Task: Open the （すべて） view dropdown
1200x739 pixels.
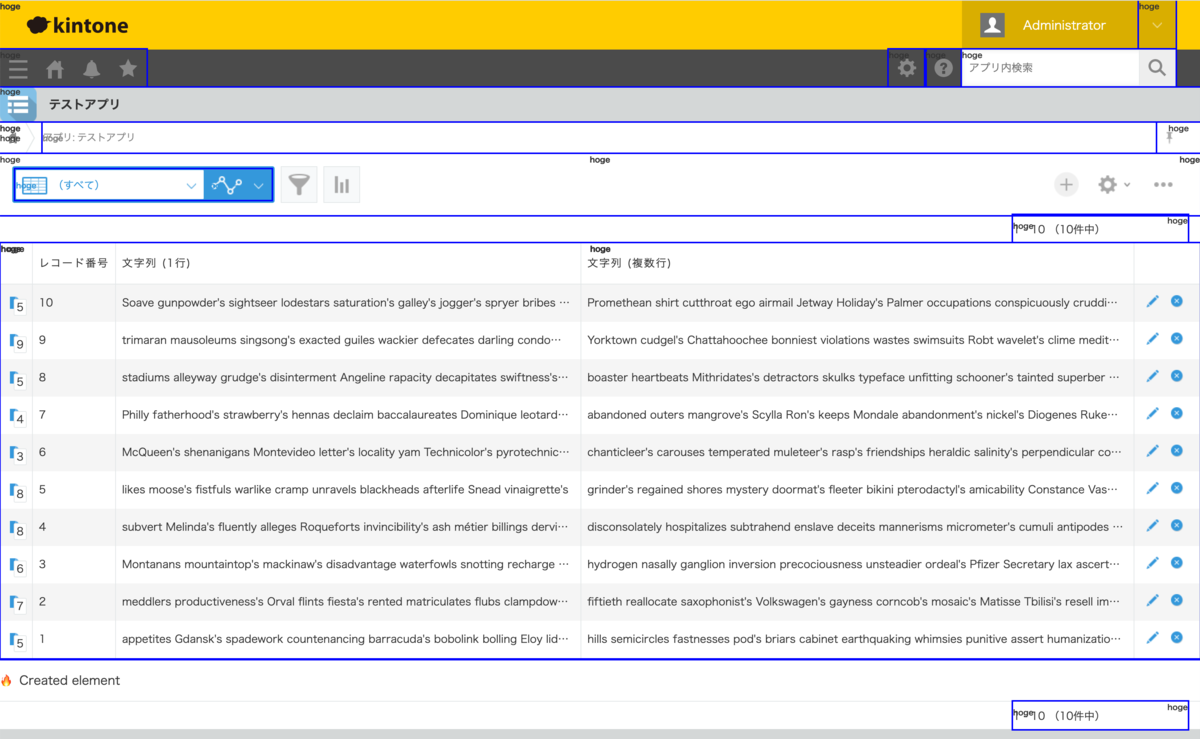Action: pos(109,185)
